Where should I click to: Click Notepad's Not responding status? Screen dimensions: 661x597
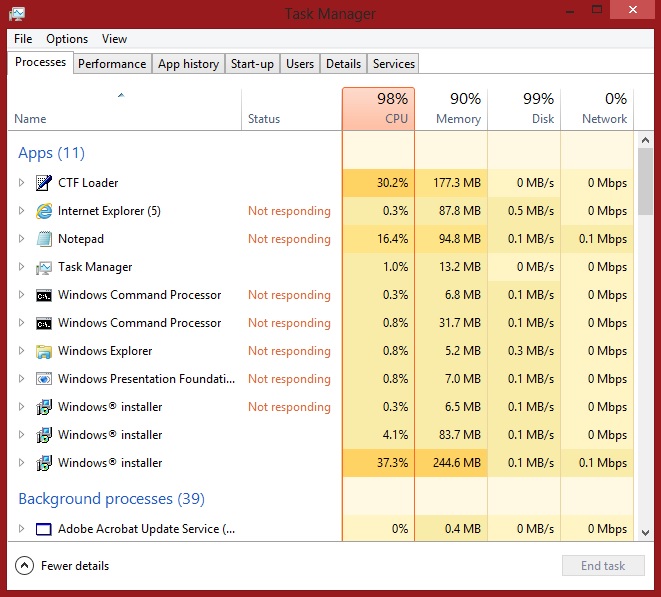point(289,239)
